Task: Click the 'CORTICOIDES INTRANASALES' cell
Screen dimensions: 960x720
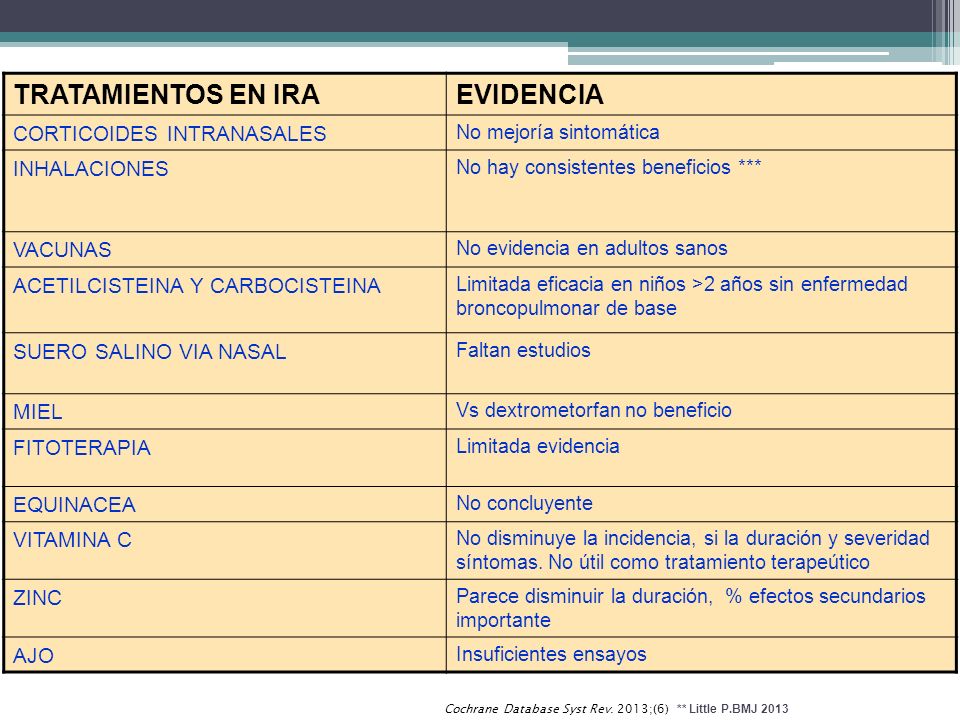Action: click(x=225, y=133)
